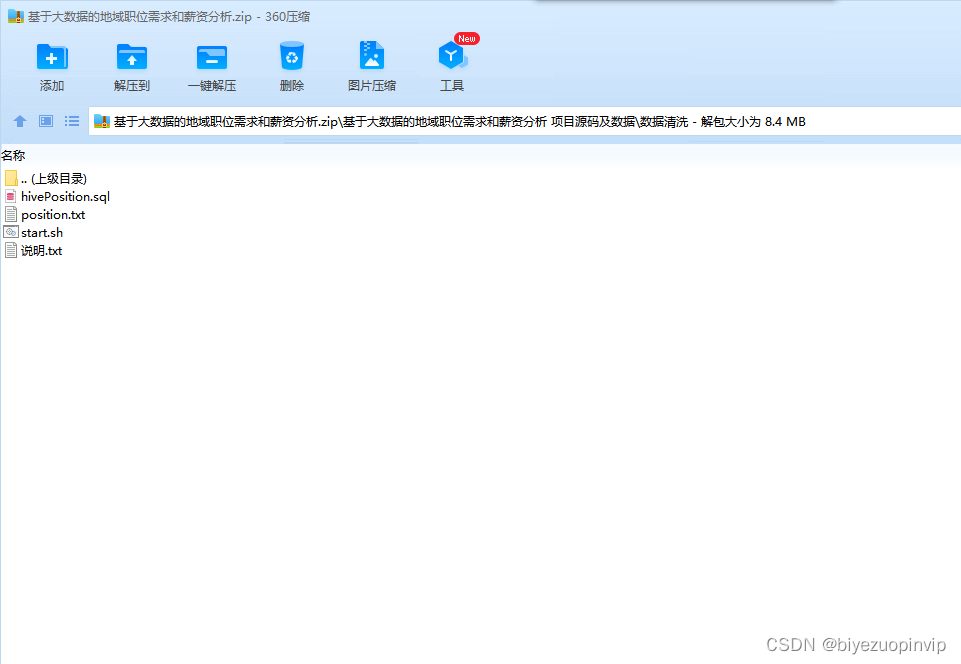Open the 工具 (Tools) icon with New badge
The height and width of the screenshot is (664, 961).
point(454,55)
